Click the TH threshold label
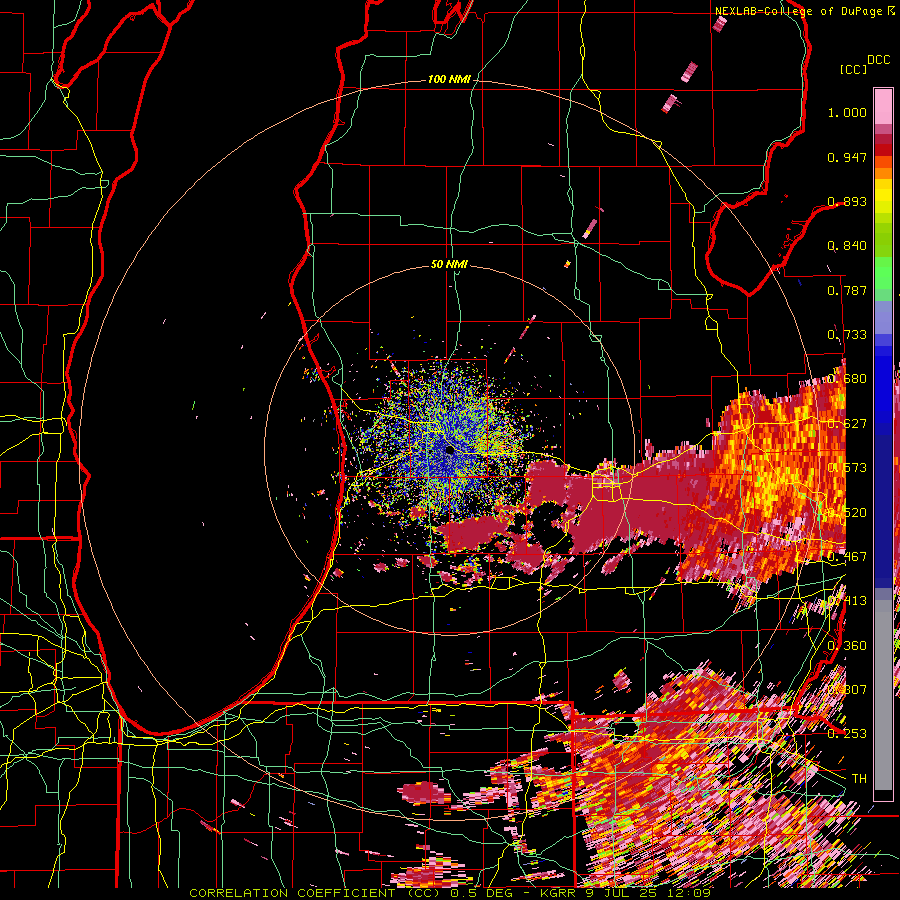The width and height of the screenshot is (900, 900). tap(859, 779)
